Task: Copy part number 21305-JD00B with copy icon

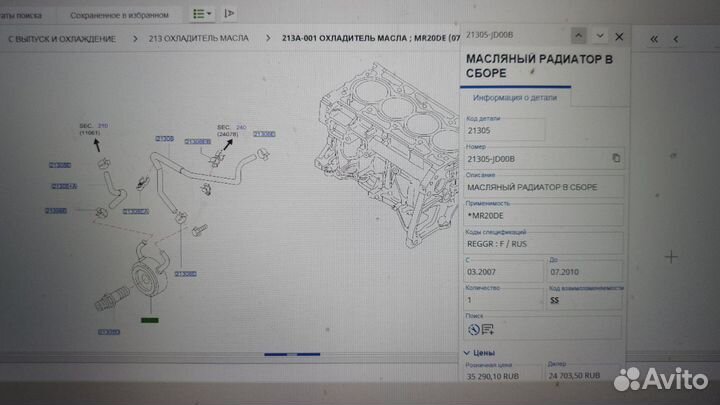Action: point(616,158)
